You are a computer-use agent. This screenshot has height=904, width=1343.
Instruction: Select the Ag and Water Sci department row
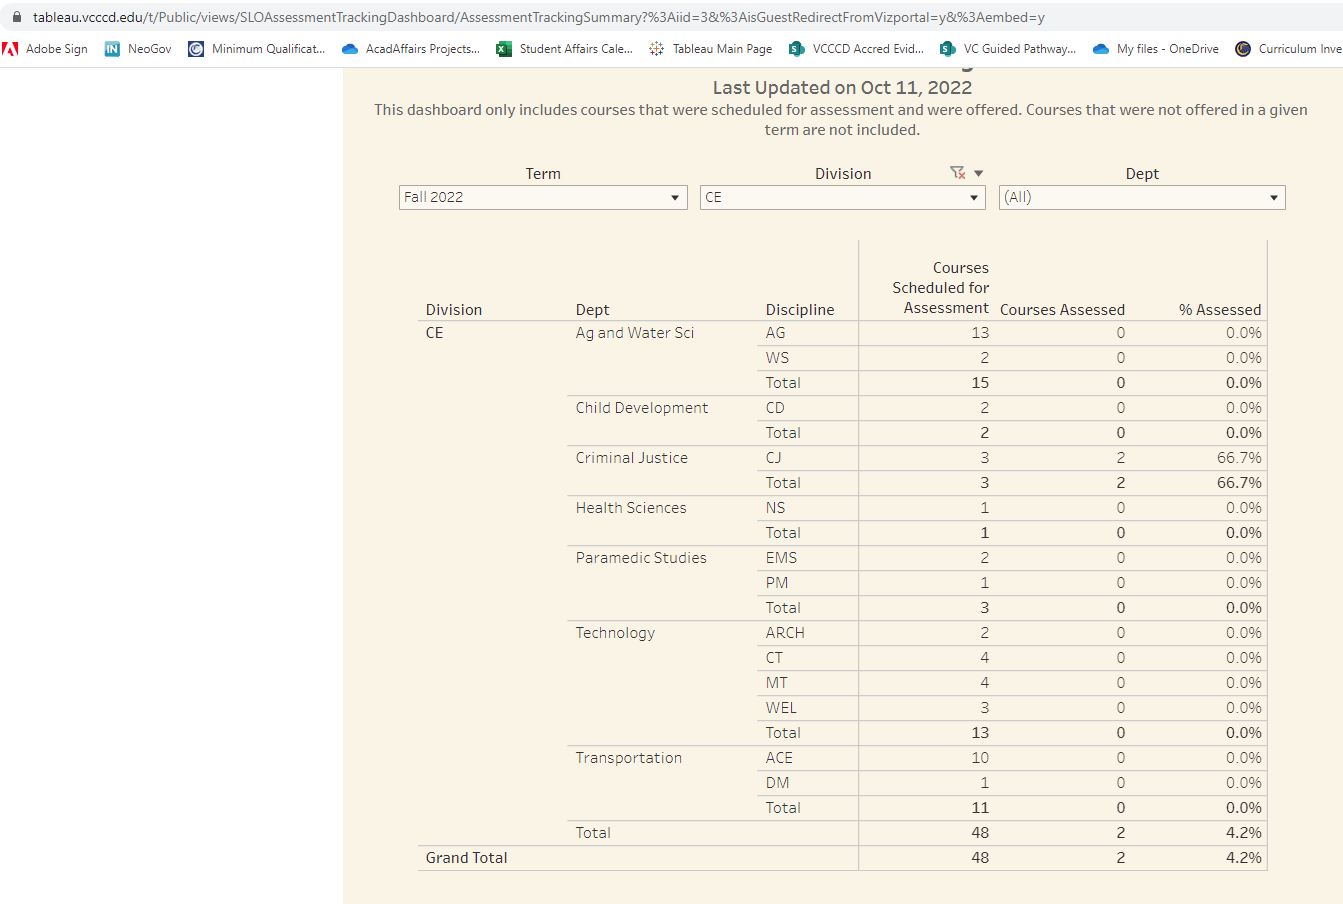635,333
